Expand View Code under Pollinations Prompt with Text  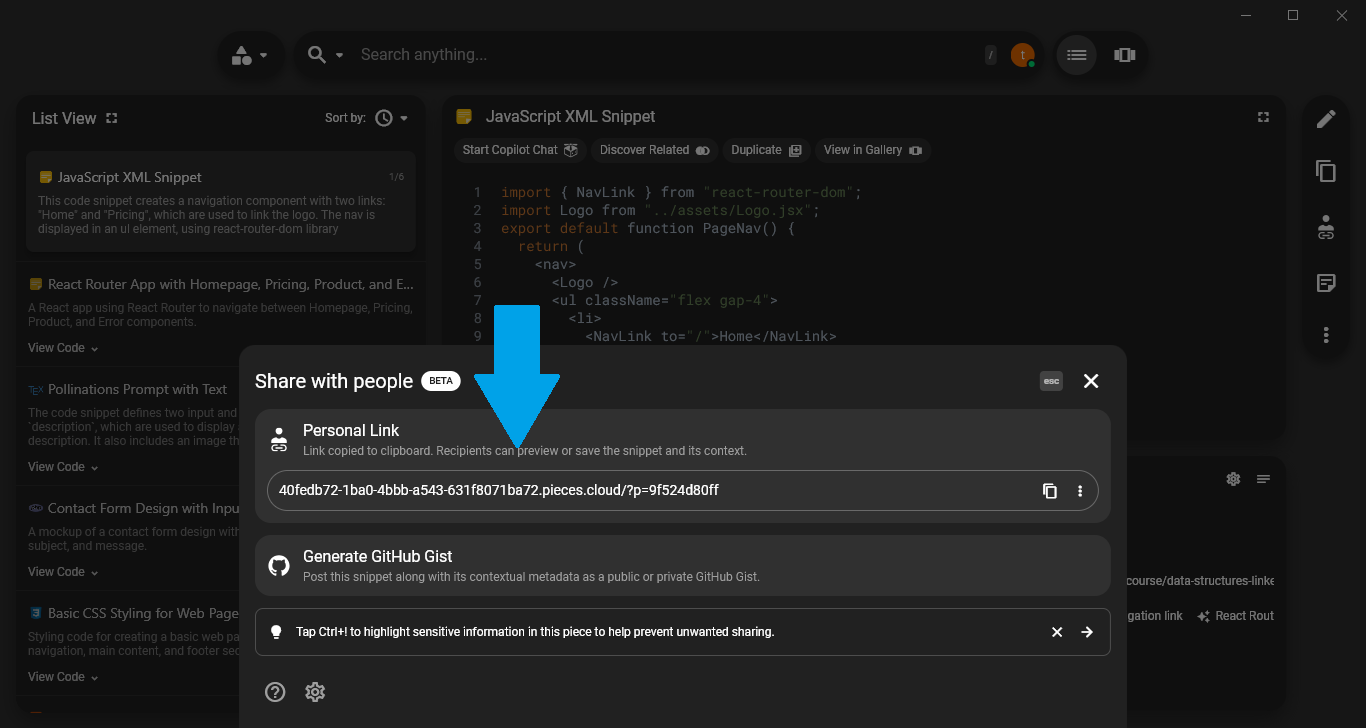(x=55, y=466)
